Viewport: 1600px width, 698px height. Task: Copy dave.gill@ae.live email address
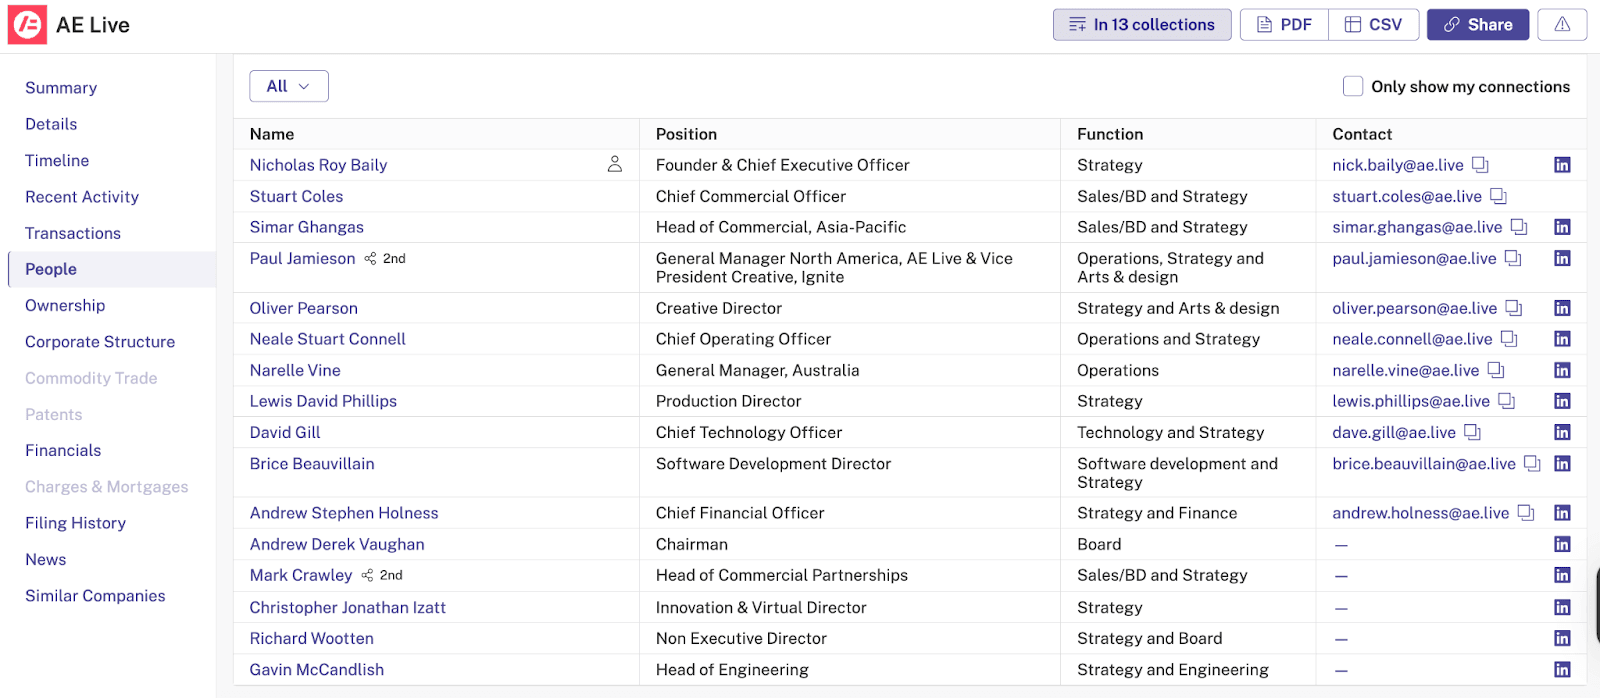coord(1472,432)
